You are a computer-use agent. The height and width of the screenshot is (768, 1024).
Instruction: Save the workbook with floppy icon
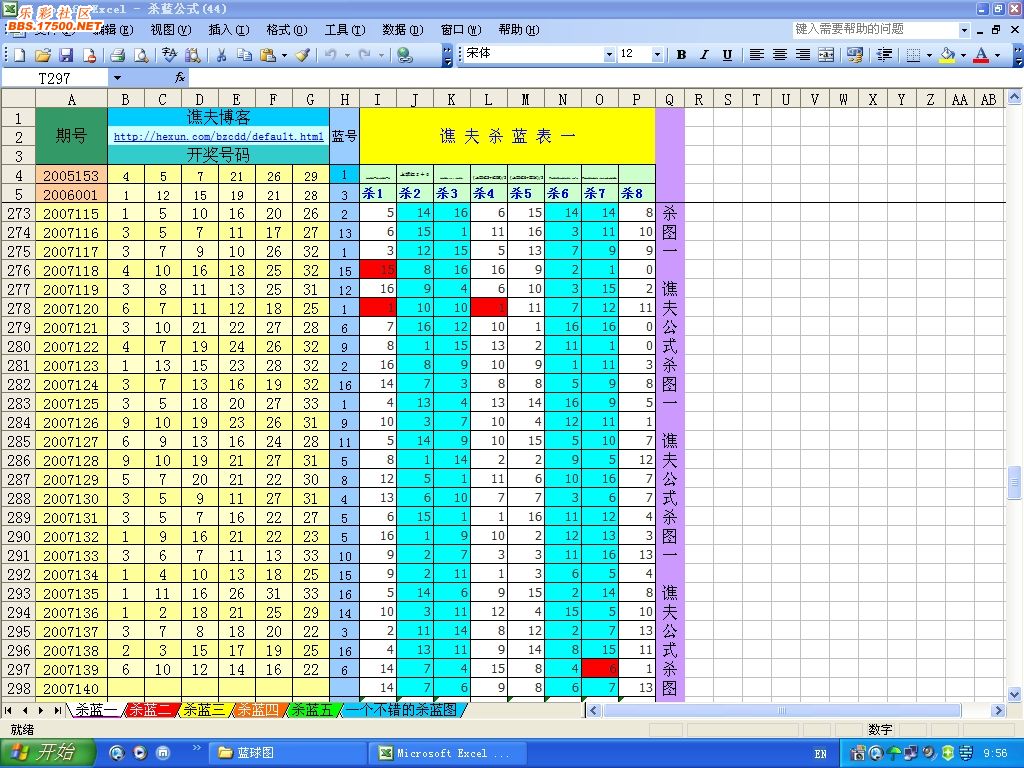coord(66,56)
